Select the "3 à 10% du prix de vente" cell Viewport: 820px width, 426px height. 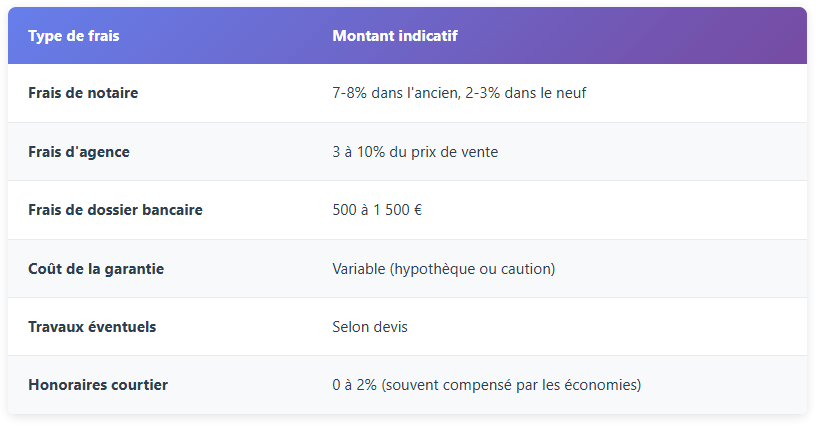(415, 152)
